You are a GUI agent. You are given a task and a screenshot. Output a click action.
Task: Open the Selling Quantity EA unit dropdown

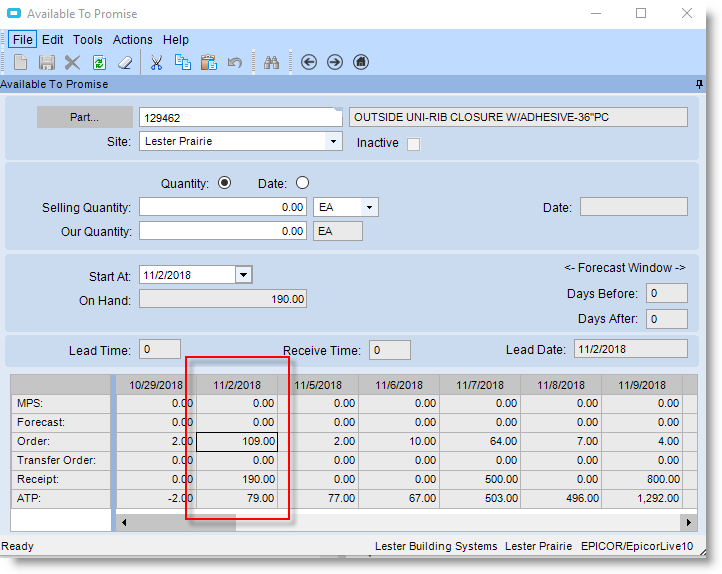click(x=370, y=207)
